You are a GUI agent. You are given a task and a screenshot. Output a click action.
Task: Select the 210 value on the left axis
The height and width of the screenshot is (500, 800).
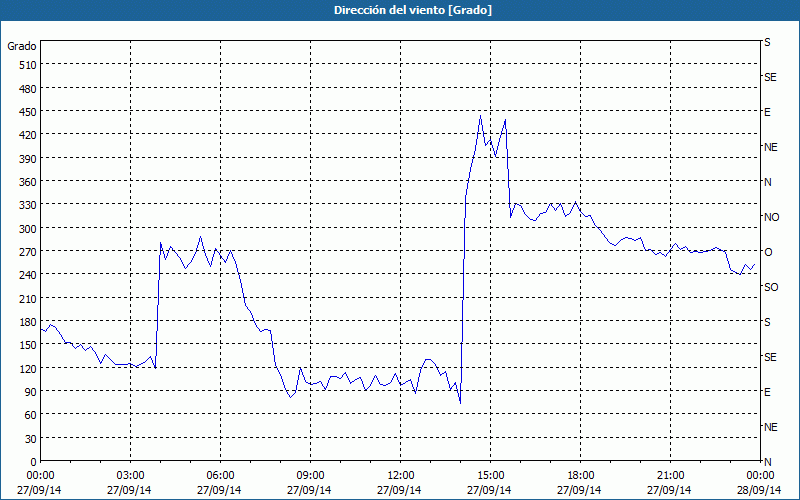(x=28, y=298)
